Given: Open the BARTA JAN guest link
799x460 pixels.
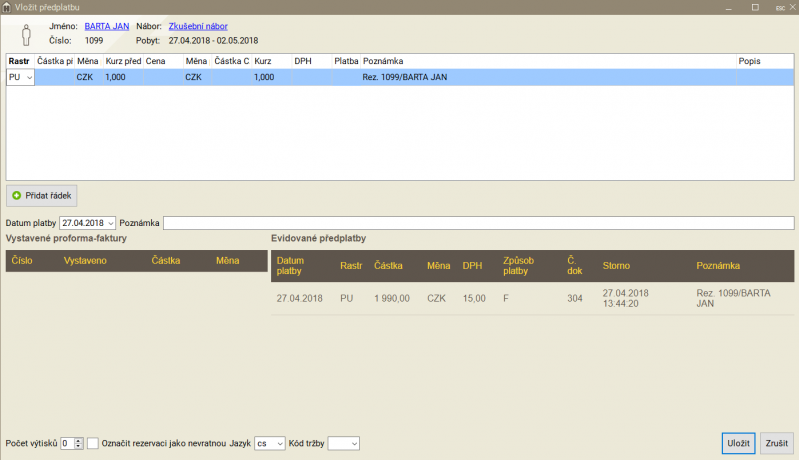Looking at the screenshot, I should coord(107,26).
